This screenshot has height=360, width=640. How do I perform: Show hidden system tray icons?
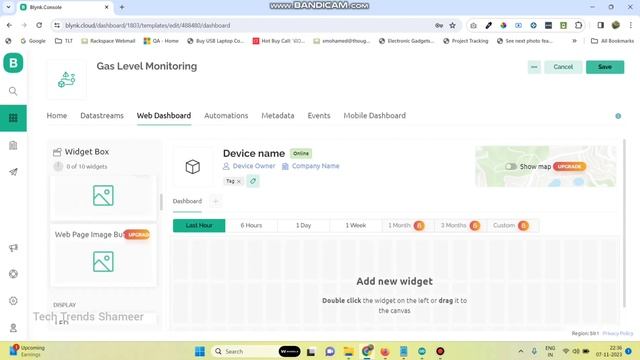click(521, 351)
